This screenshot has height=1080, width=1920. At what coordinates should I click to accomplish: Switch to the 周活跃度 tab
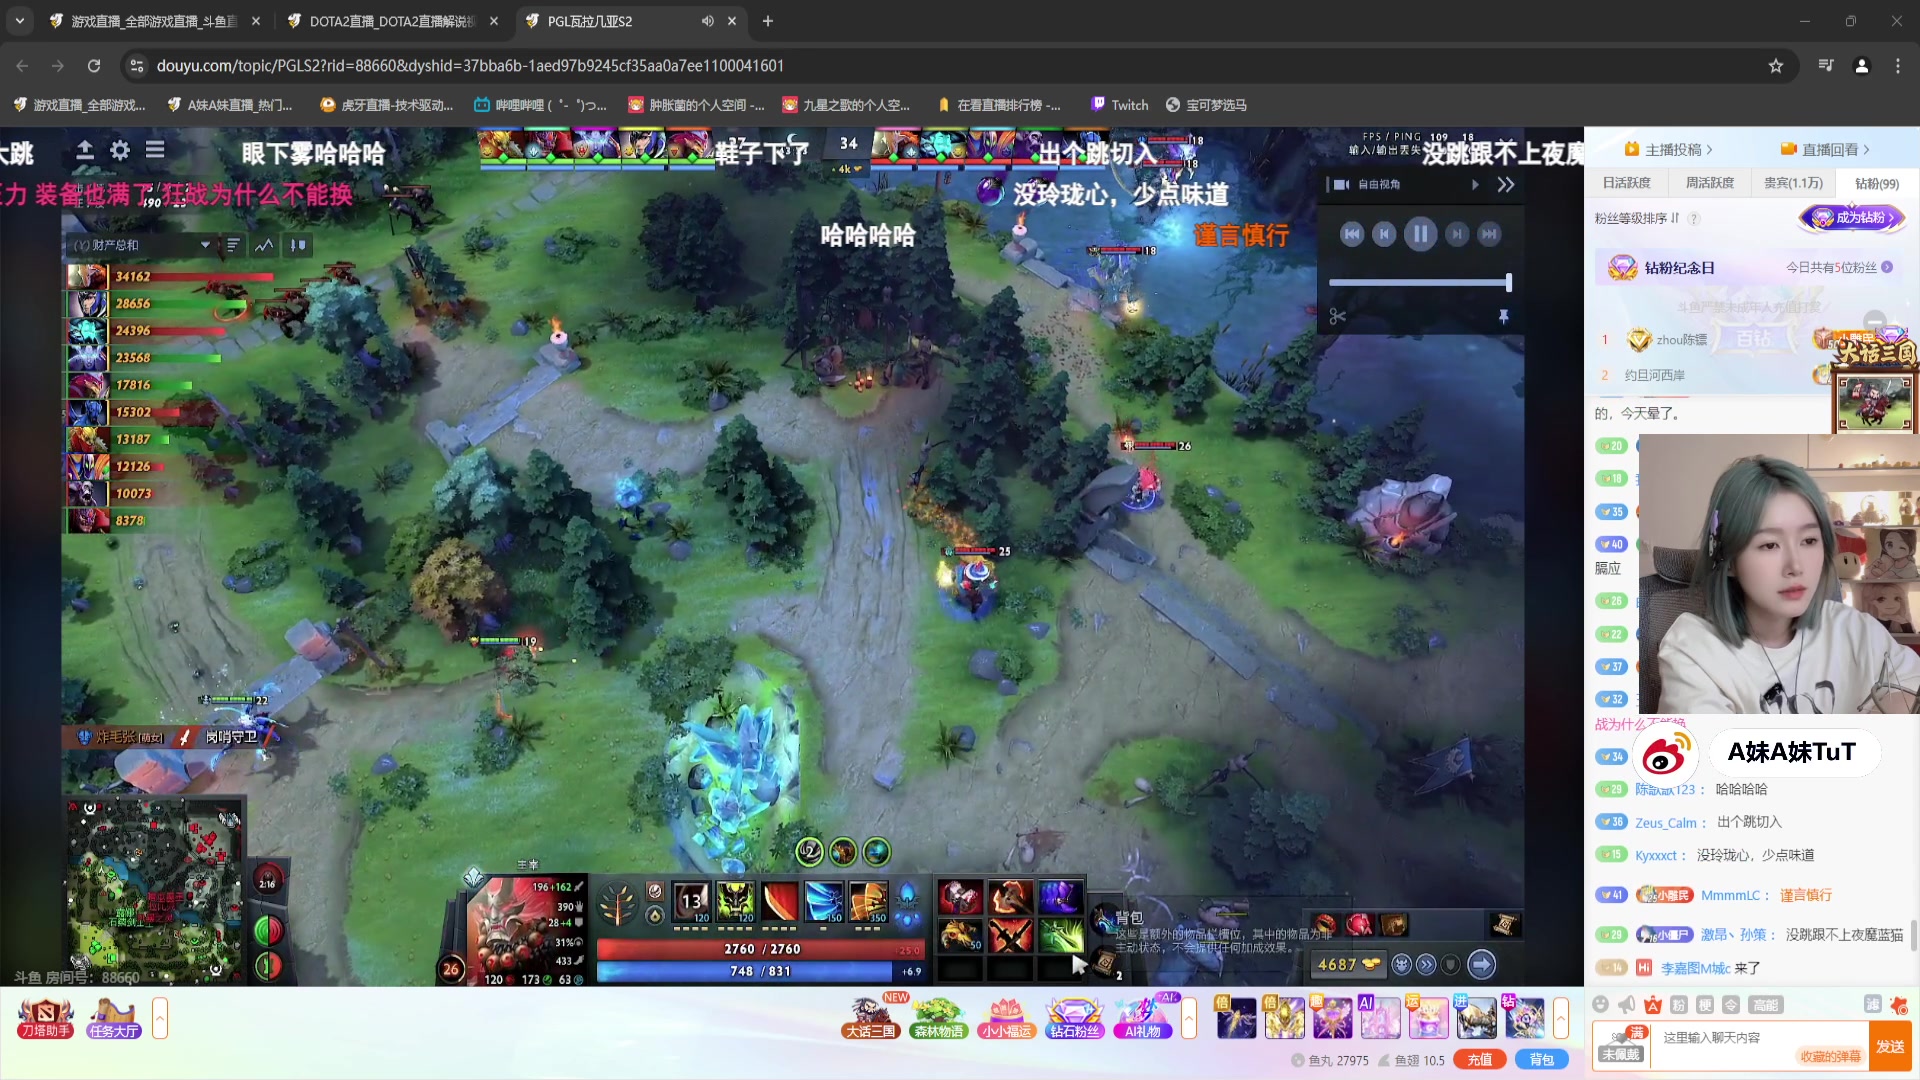click(1710, 183)
